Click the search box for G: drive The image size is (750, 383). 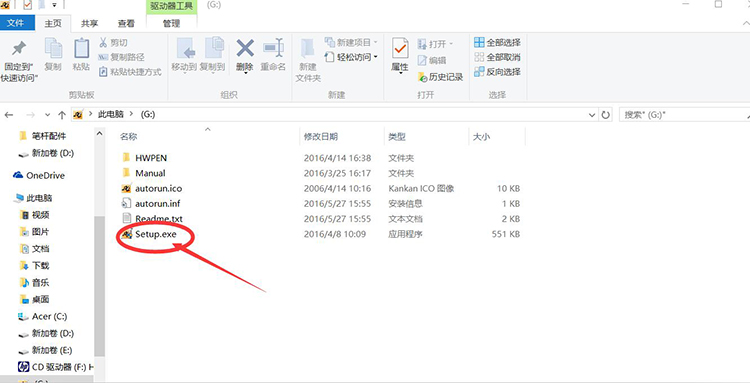click(684, 115)
